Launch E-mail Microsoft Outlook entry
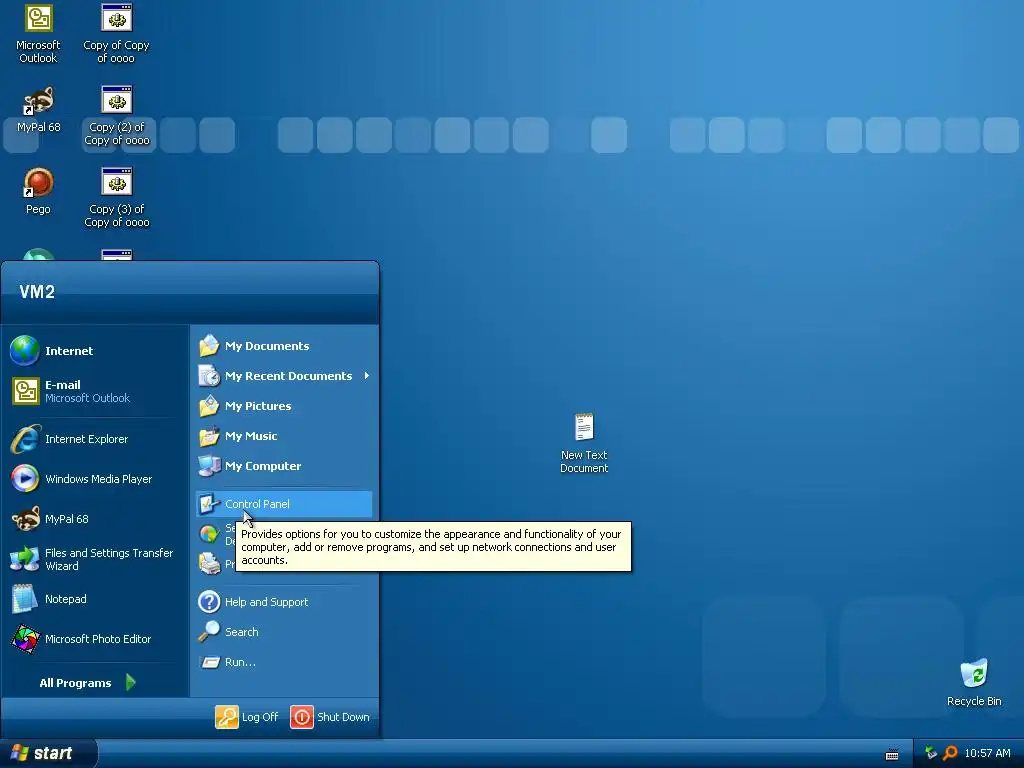This screenshot has height=768, width=1024. (95, 391)
